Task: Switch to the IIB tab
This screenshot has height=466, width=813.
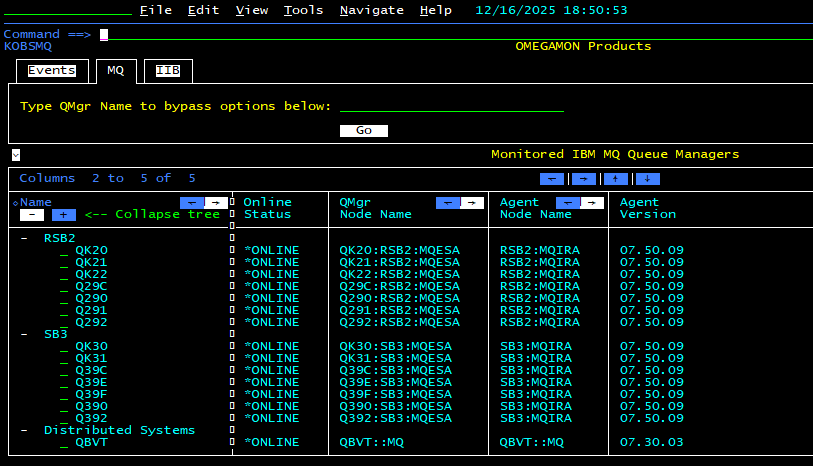Action: pyautogui.click(x=168, y=71)
